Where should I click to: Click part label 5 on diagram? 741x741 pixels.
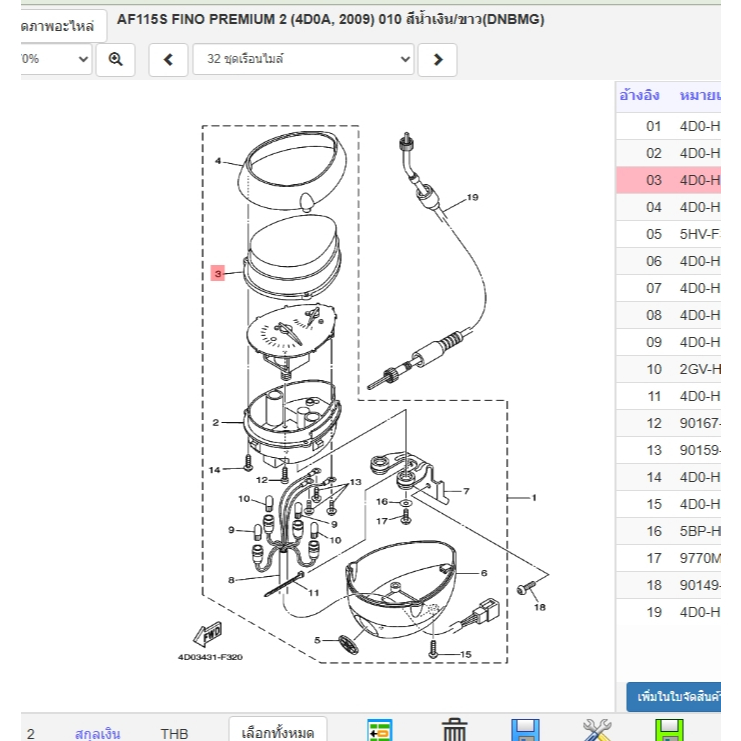click(x=317, y=640)
